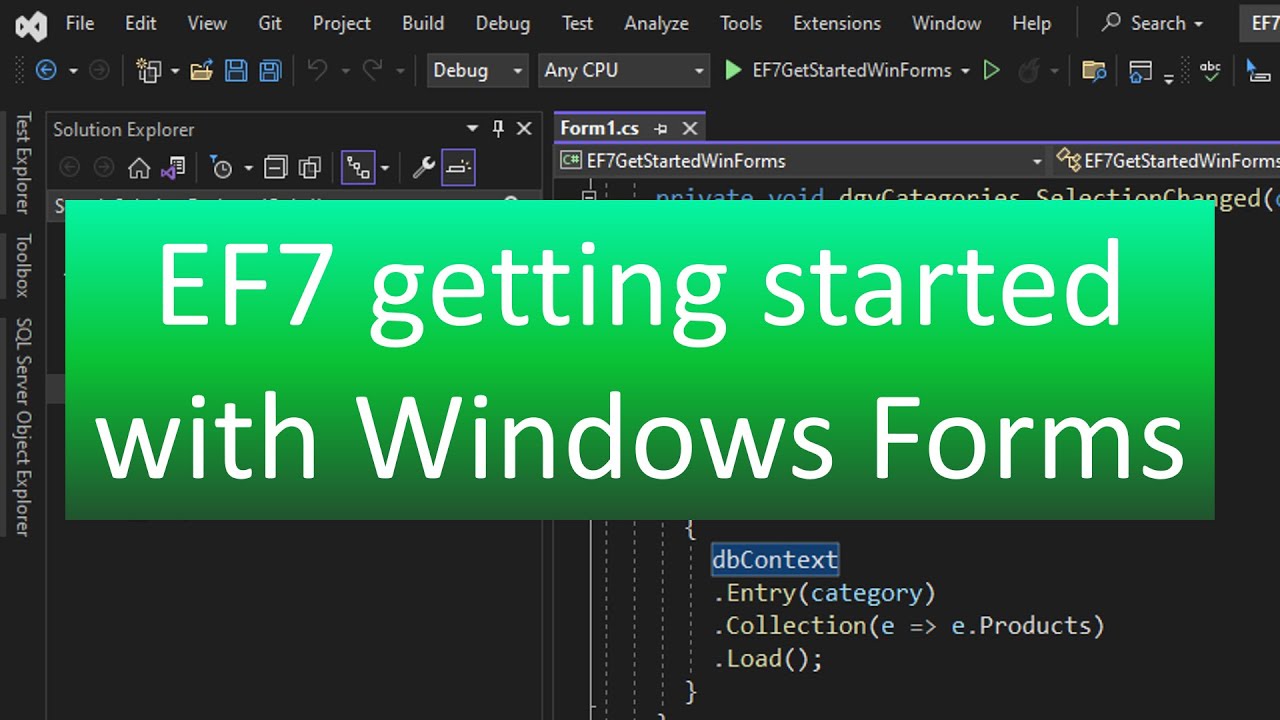This screenshot has width=1280, height=720.
Task: Click the Pending Changes Filter clock icon
Action: pos(221,167)
